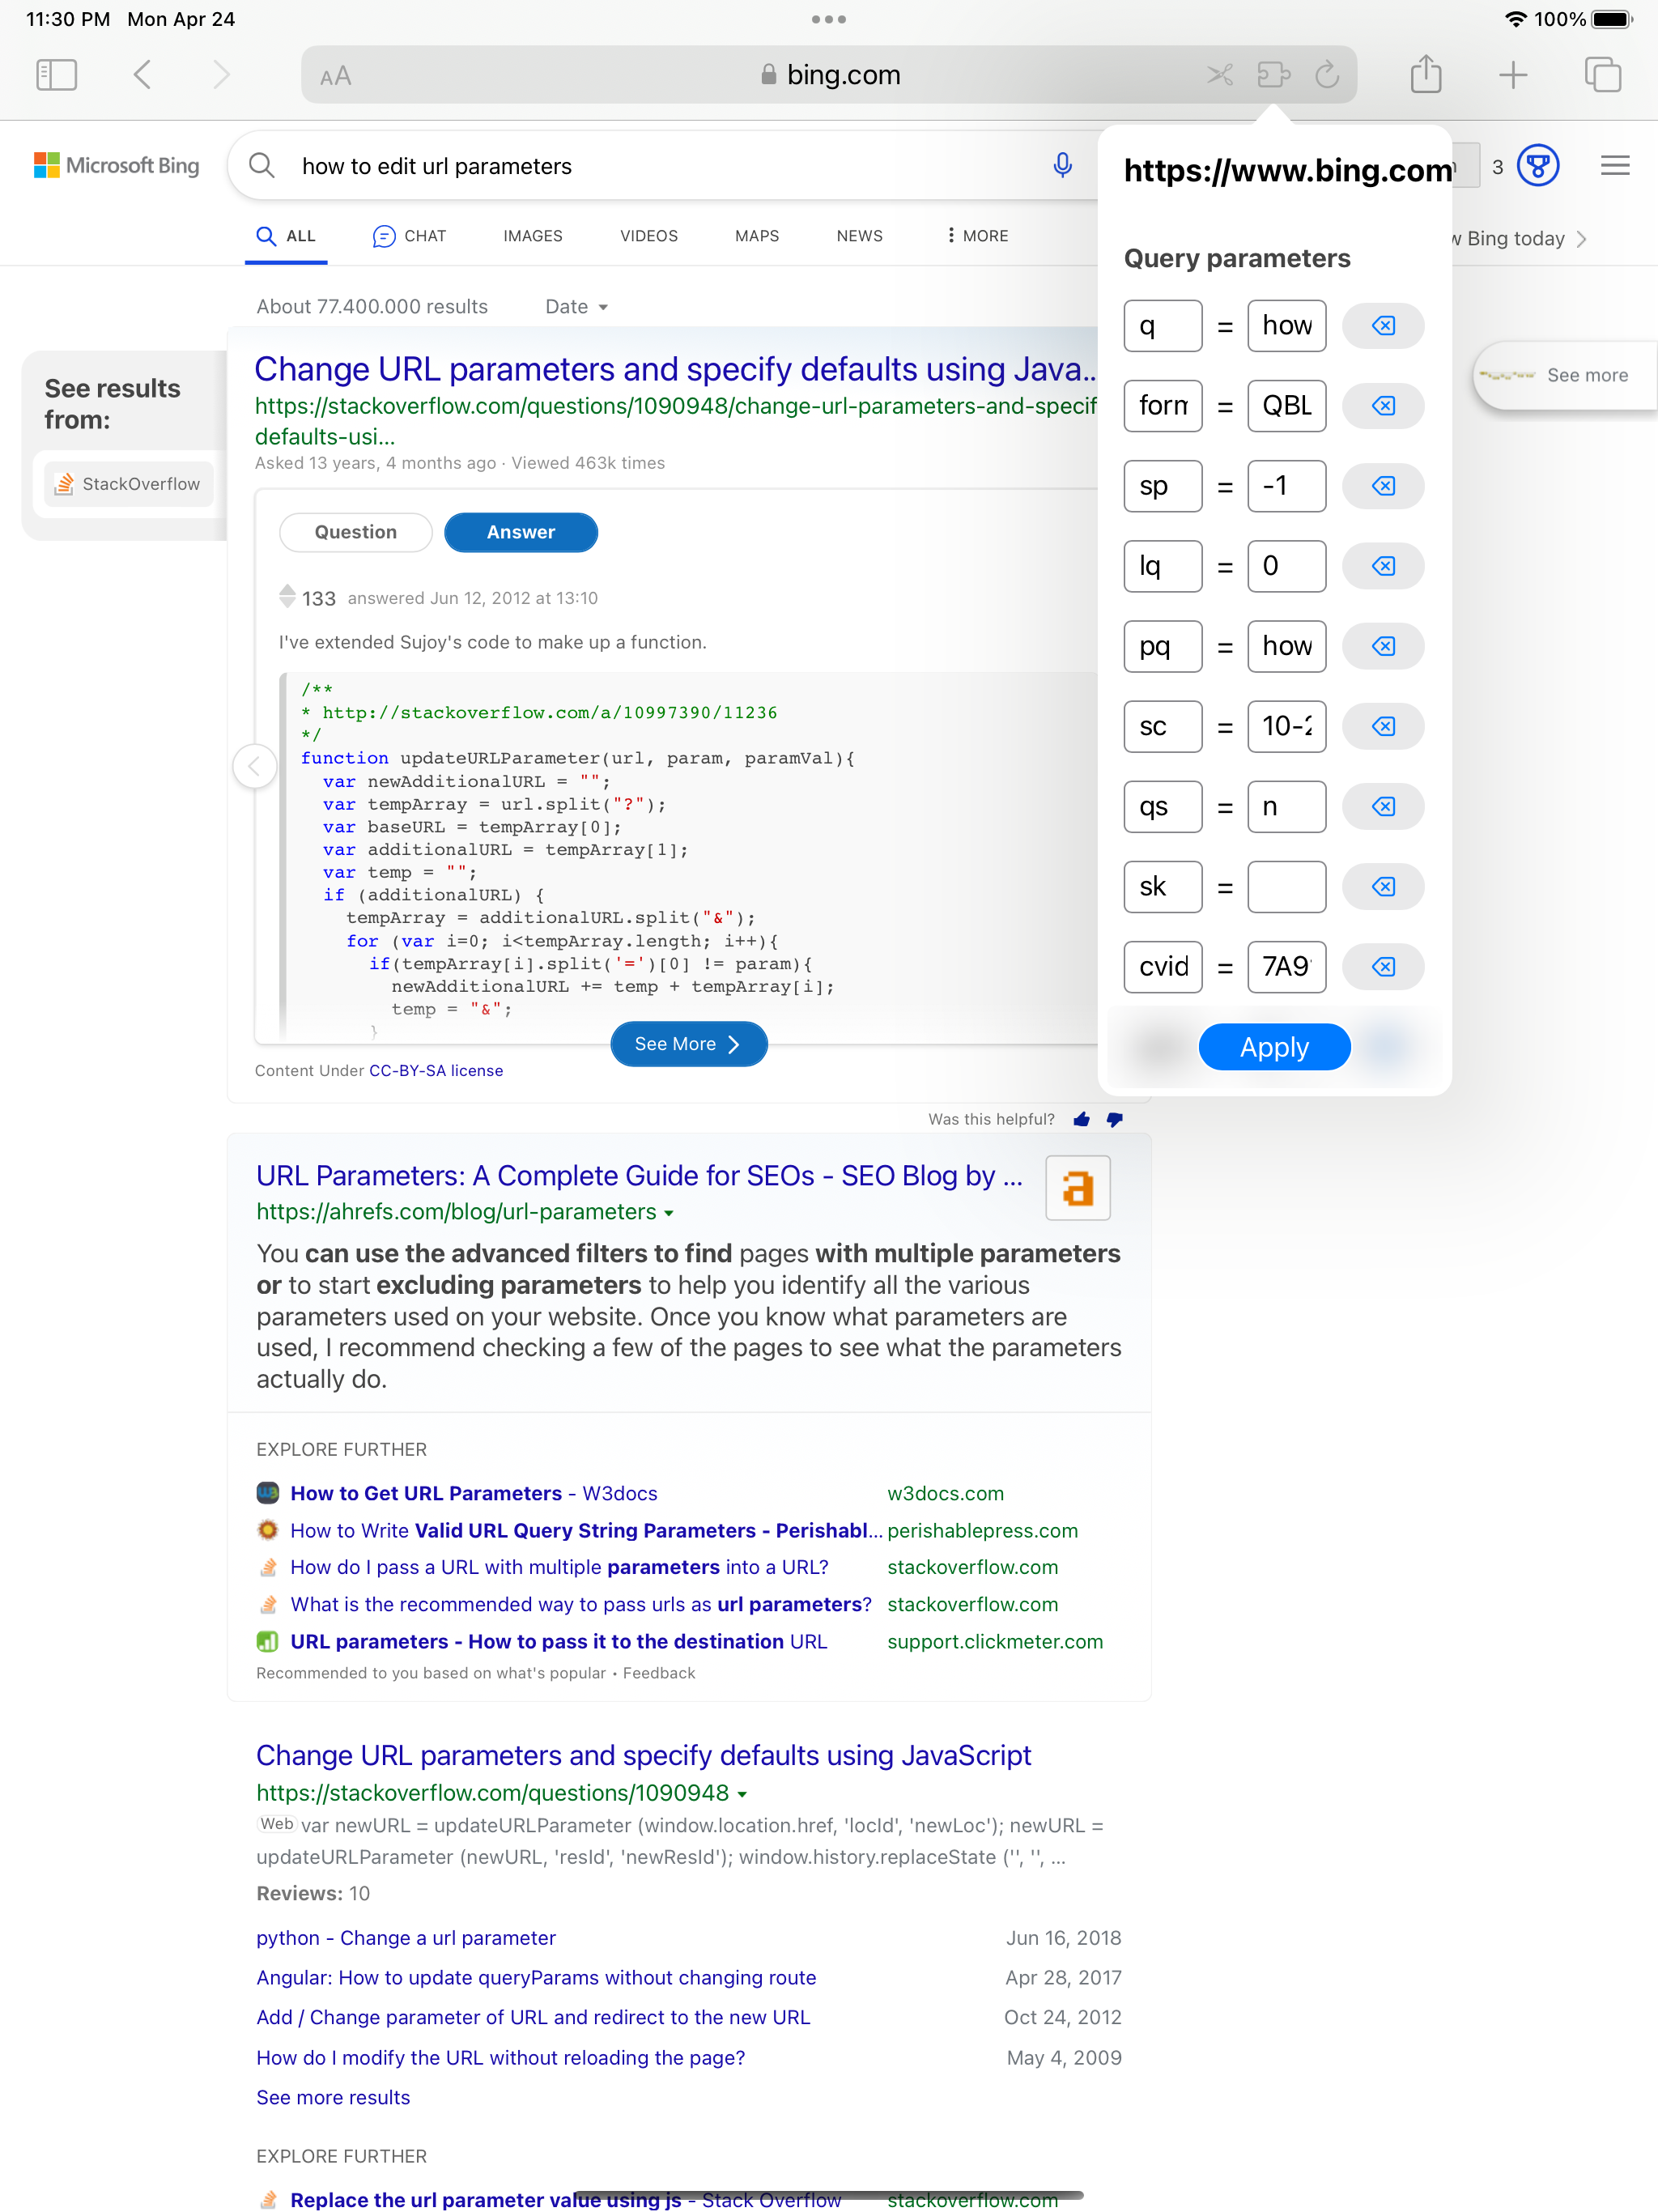Open Add / Change parameter of URL link
Screen dimensions: 1658x2212
coord(533,2017)
